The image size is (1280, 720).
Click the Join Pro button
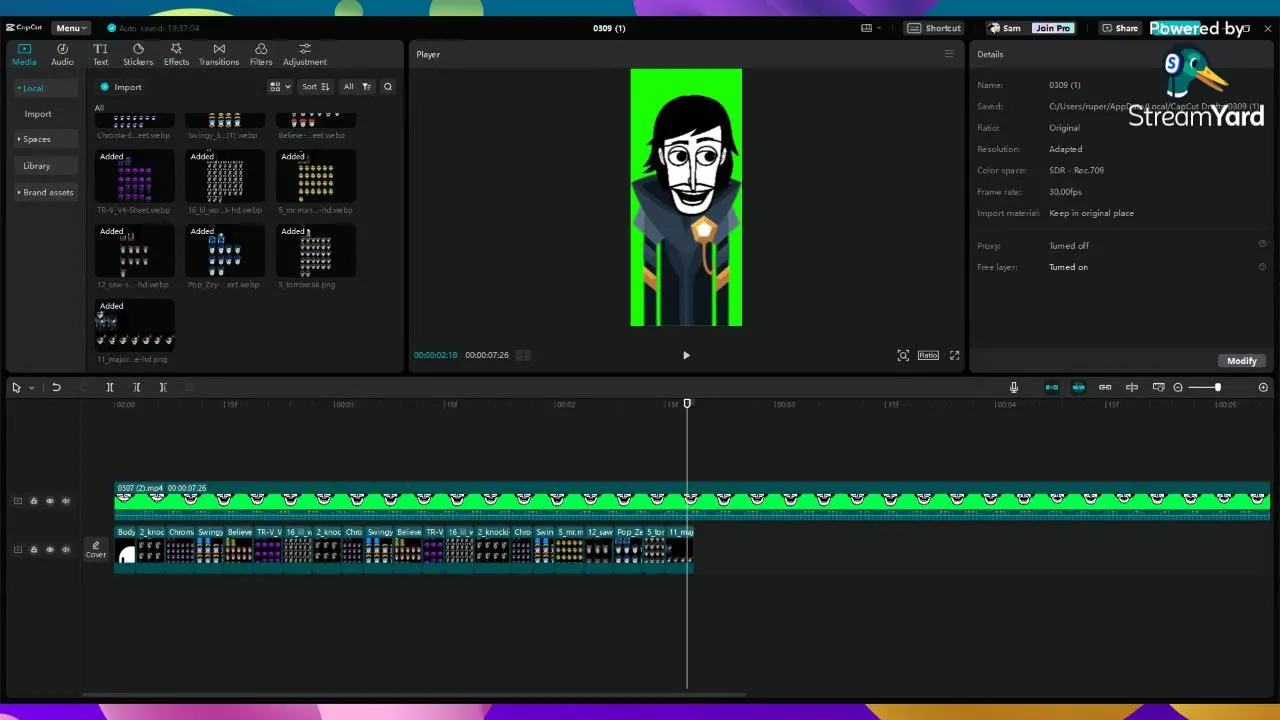click(1052, 28)
